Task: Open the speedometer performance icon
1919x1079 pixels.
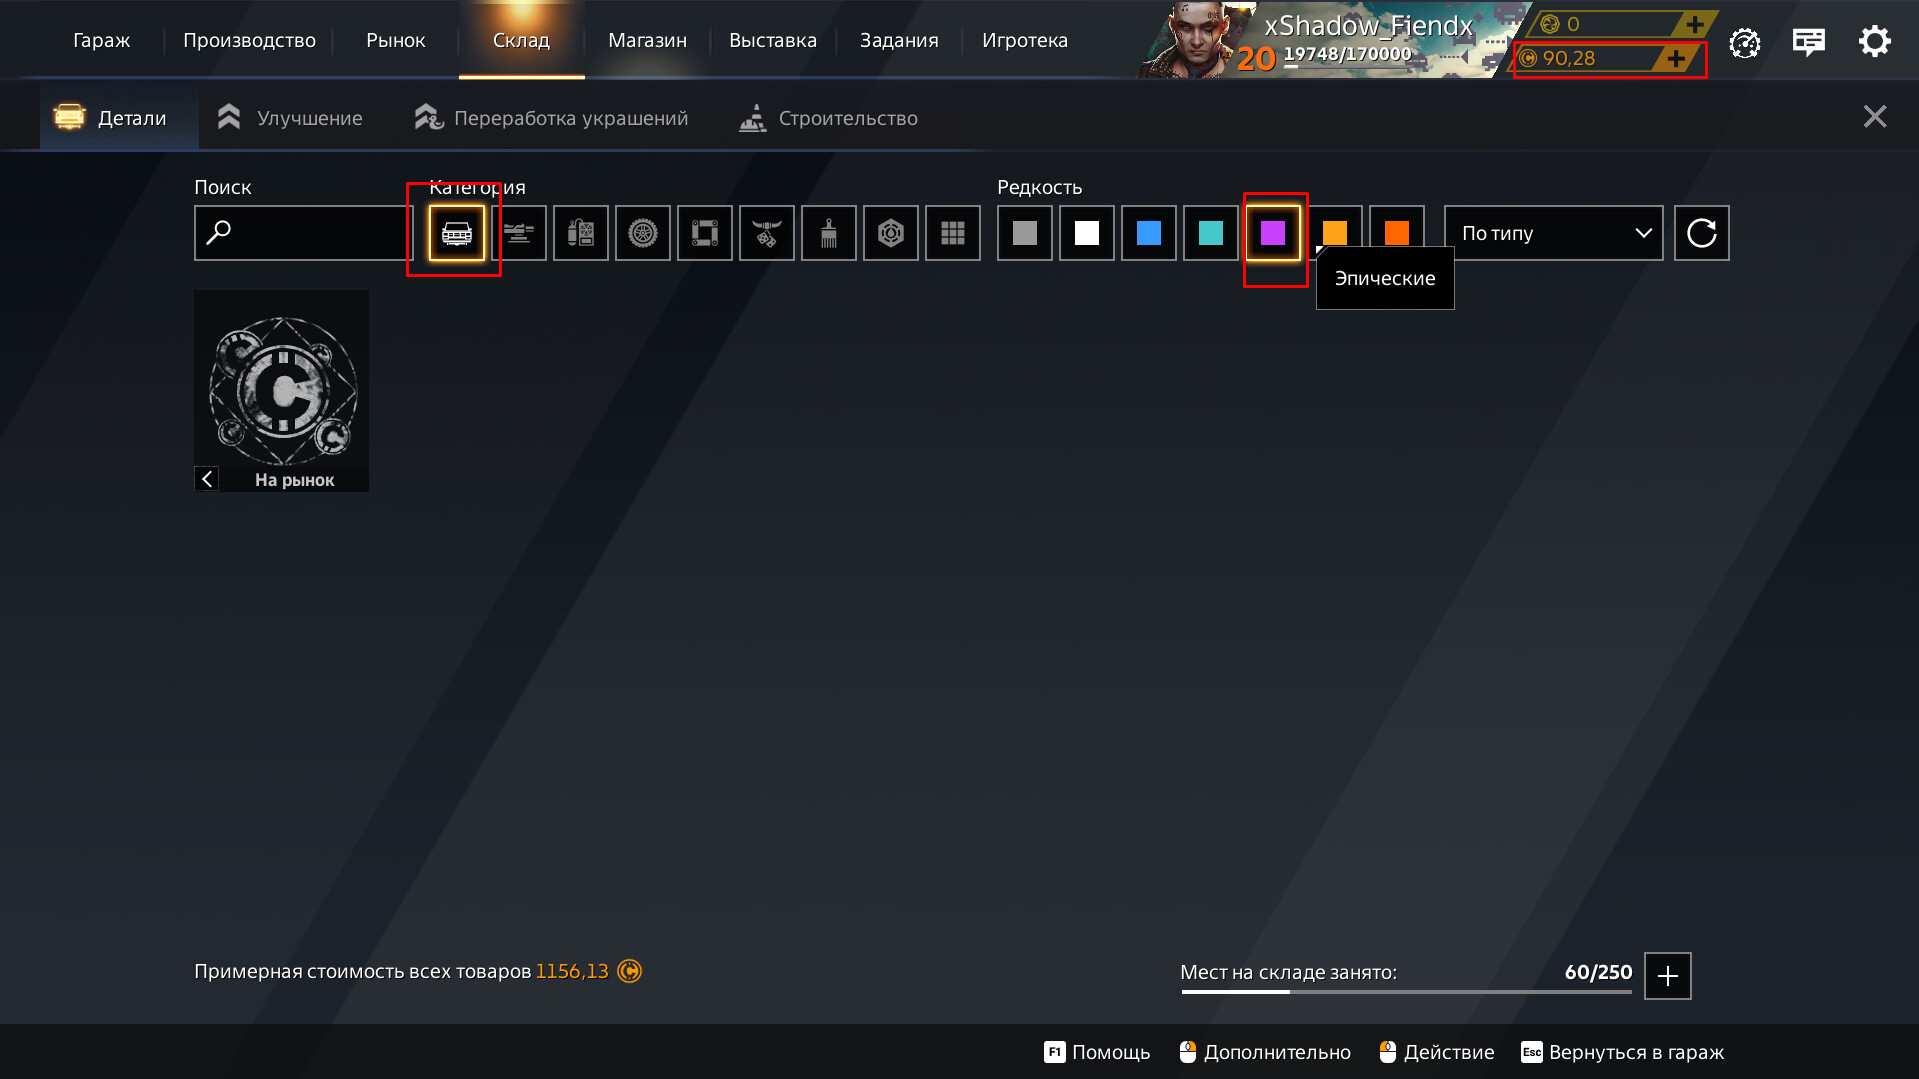Action: pyautogui.click(x=1745, y=42)
